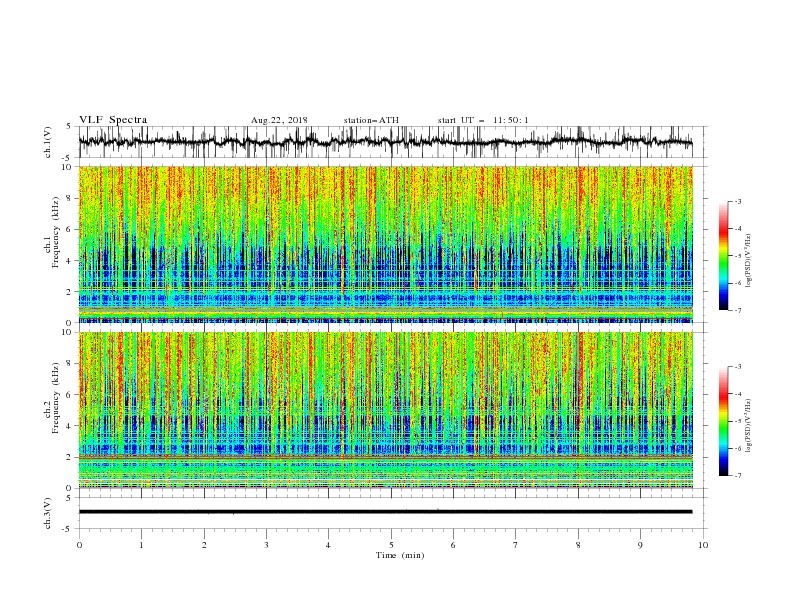792x612 pixels.
Task: Click the "ch.1(V)" vertical axis label
Action: click(x=48, y=142)
